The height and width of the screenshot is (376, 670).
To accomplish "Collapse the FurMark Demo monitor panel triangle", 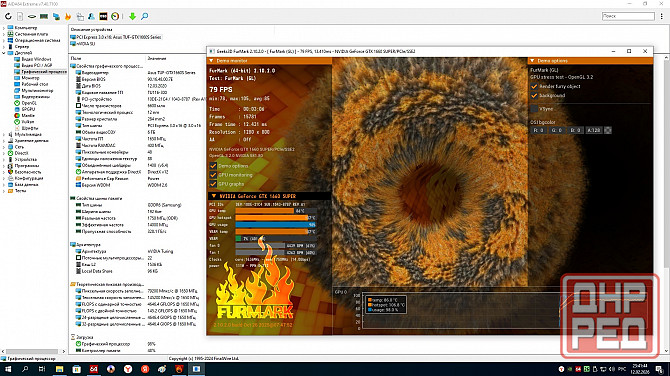I will pos(211,61).
